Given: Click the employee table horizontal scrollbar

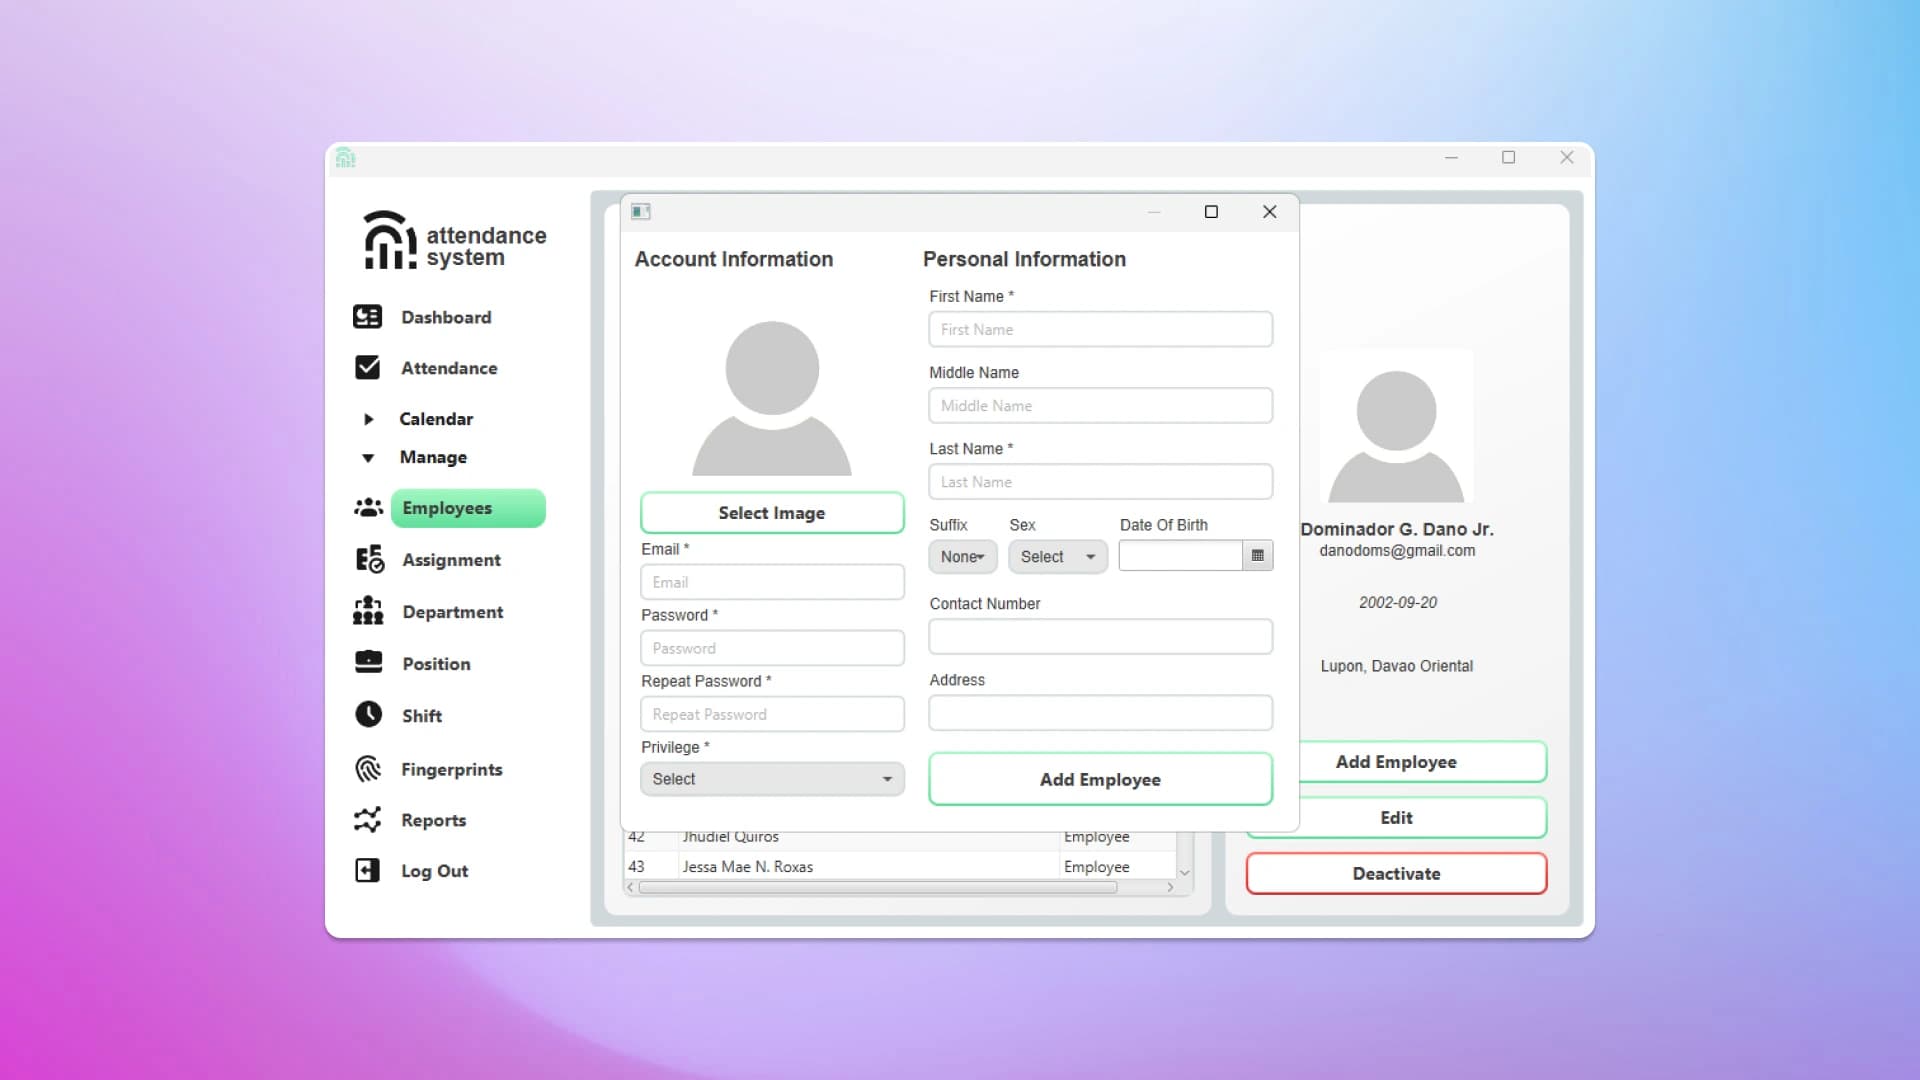Looking at the screenshot, I should [x=877, y=887].
